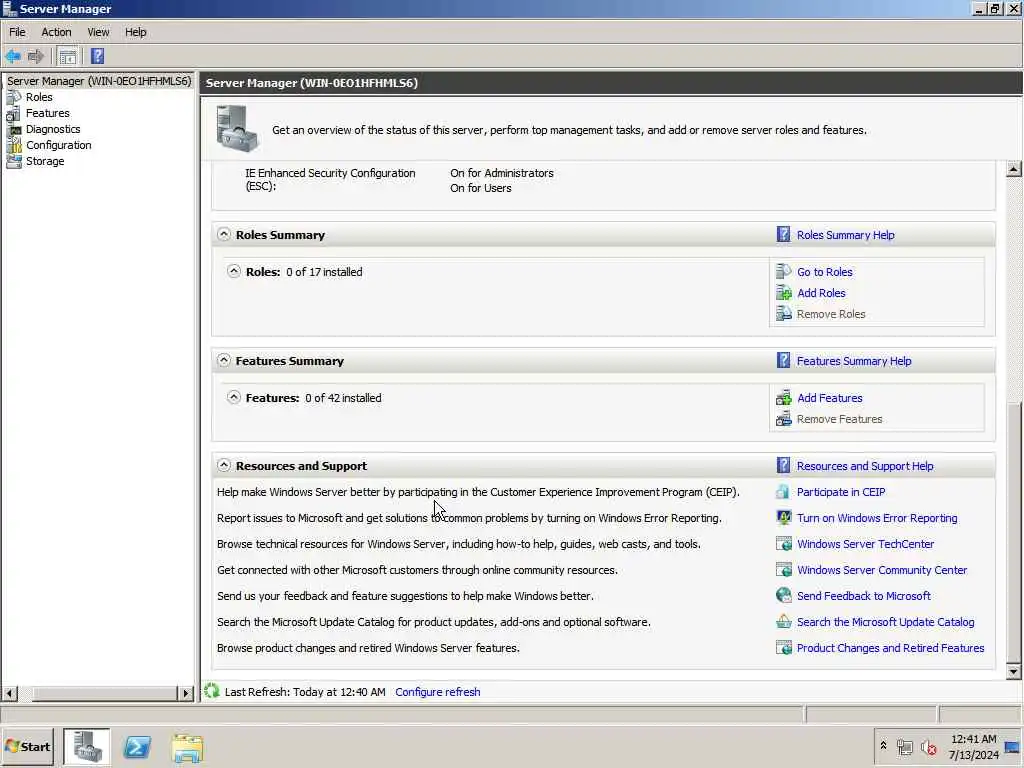Viewport: 1024px width, 768px height.
Task: Open the Help menu
Action: tap(136, 32)
